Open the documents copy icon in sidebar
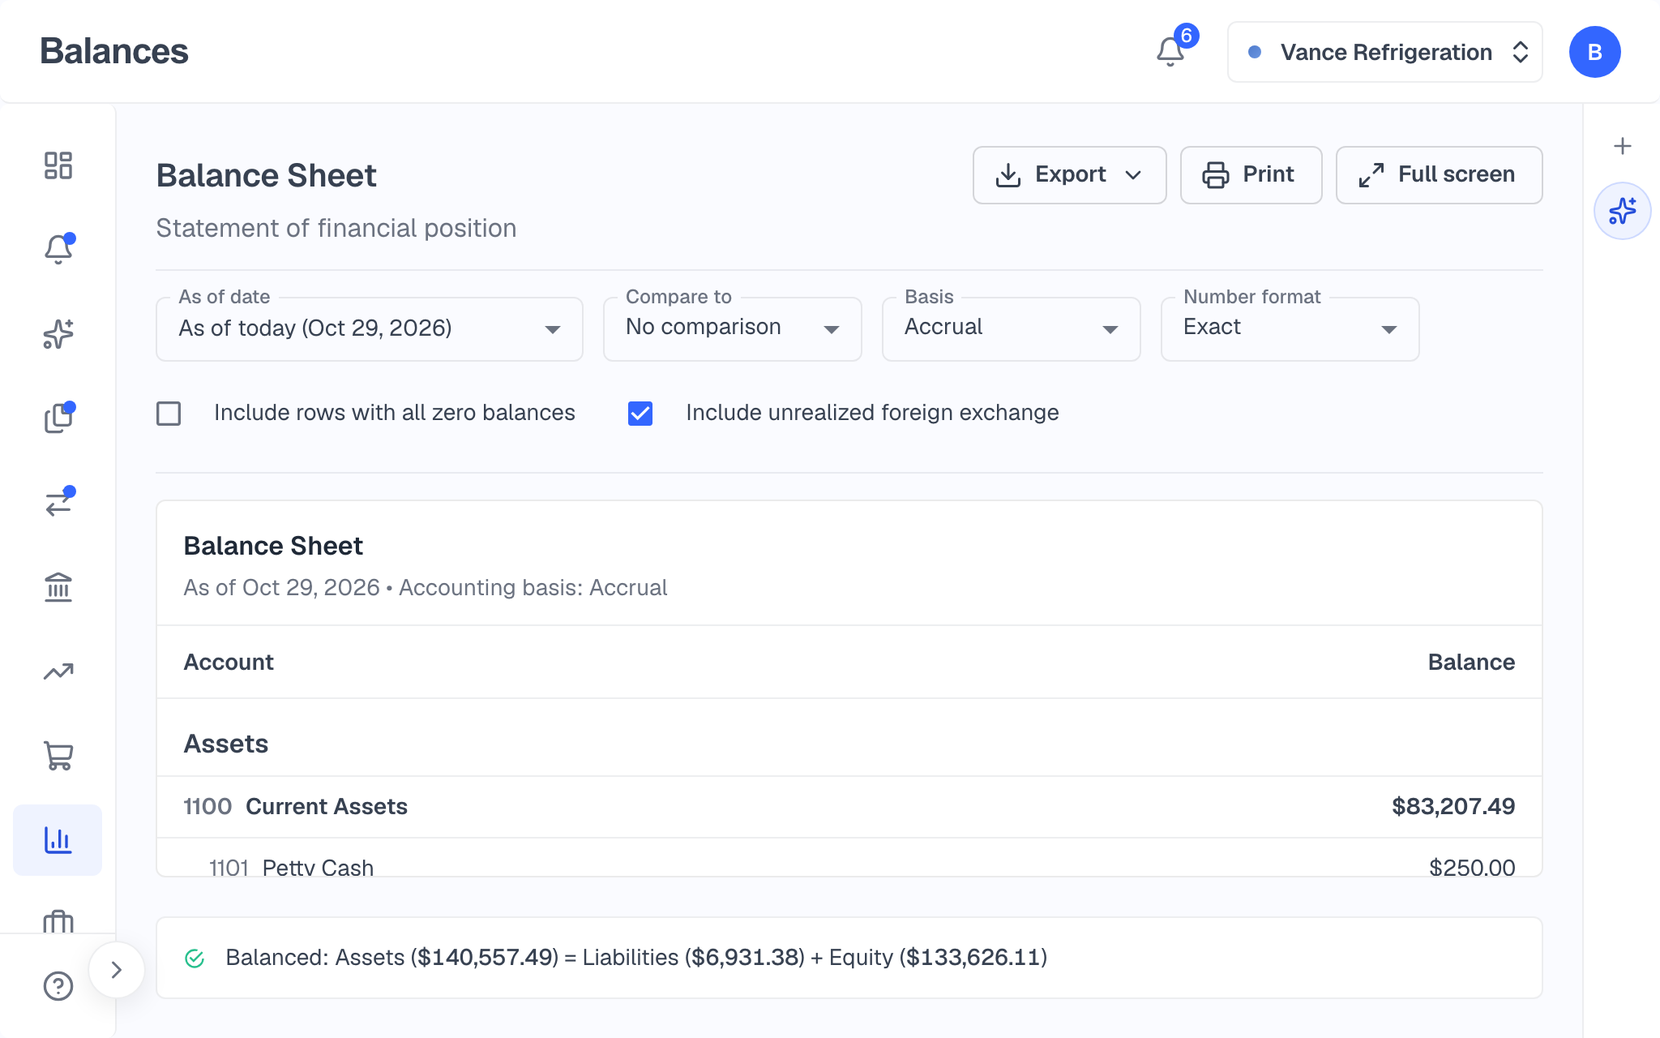The image size is (1660, 1038). [x=58, y=418]
